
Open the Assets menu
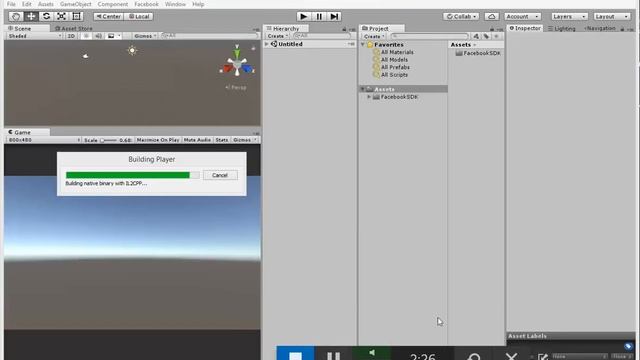(46, 4)
